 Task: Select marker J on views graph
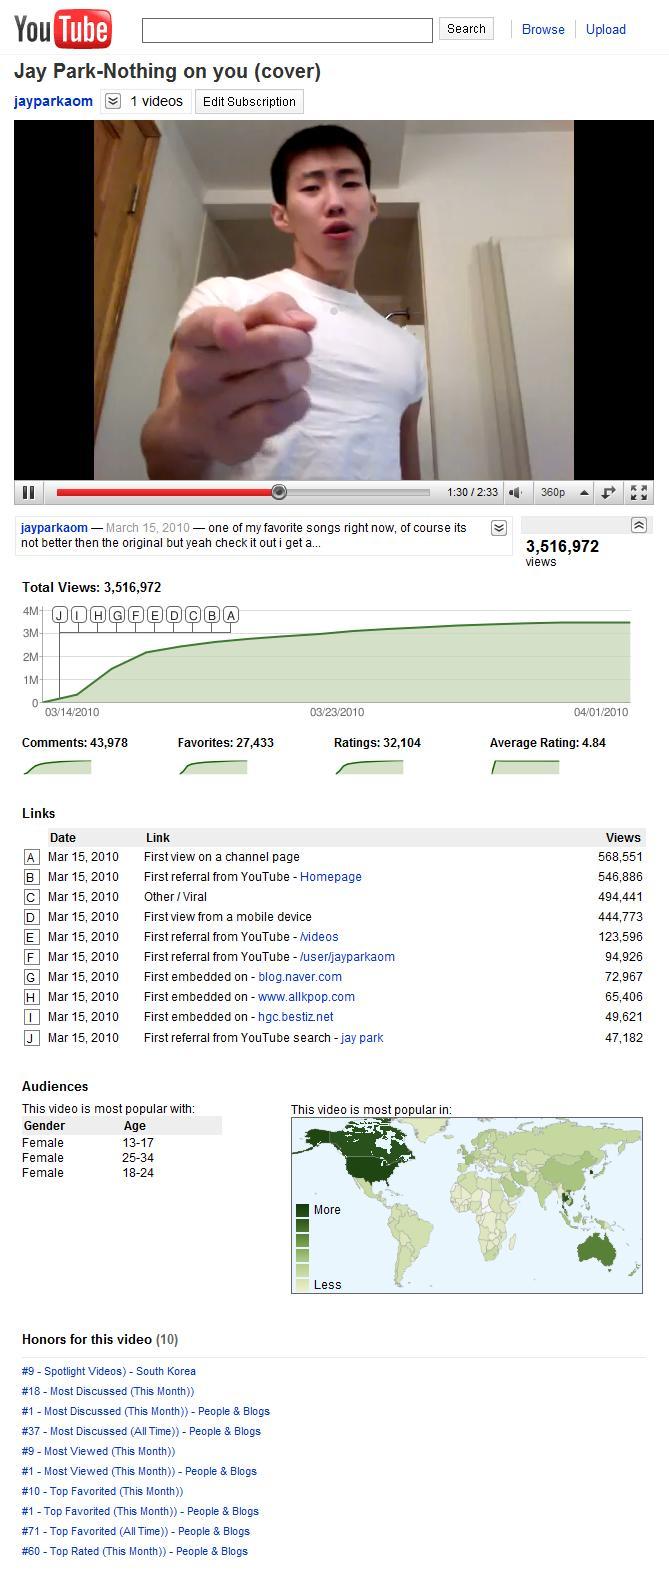60,615
